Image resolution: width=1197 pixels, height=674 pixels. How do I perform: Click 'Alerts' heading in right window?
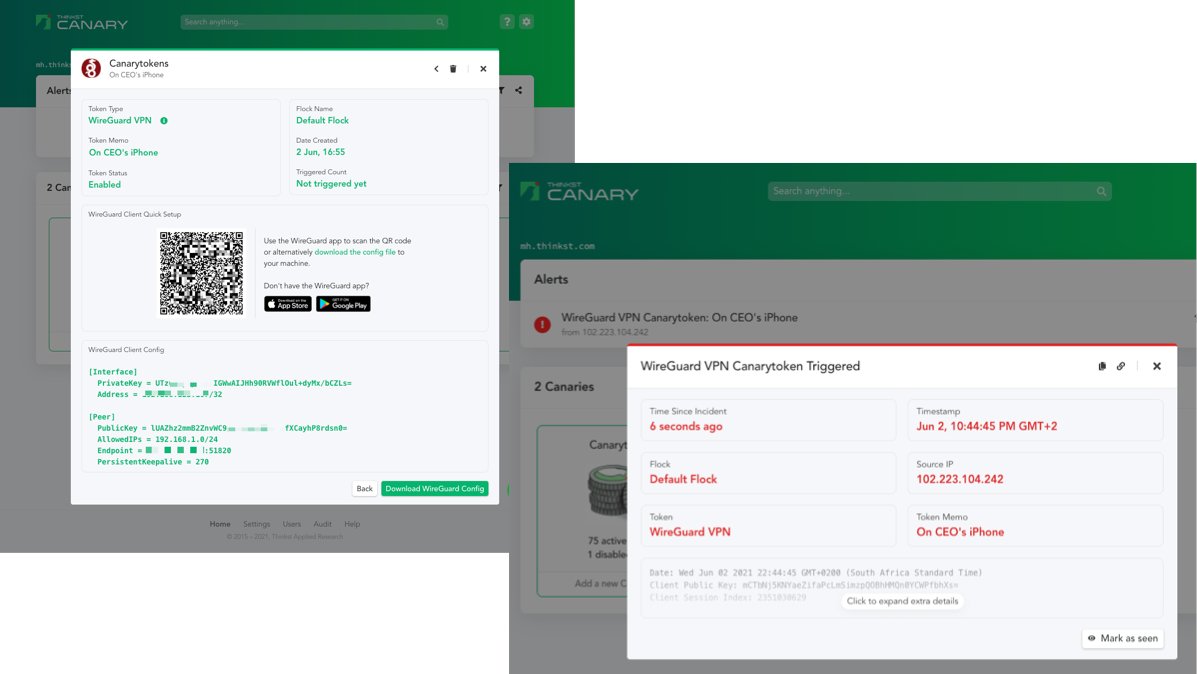[551, 279]
